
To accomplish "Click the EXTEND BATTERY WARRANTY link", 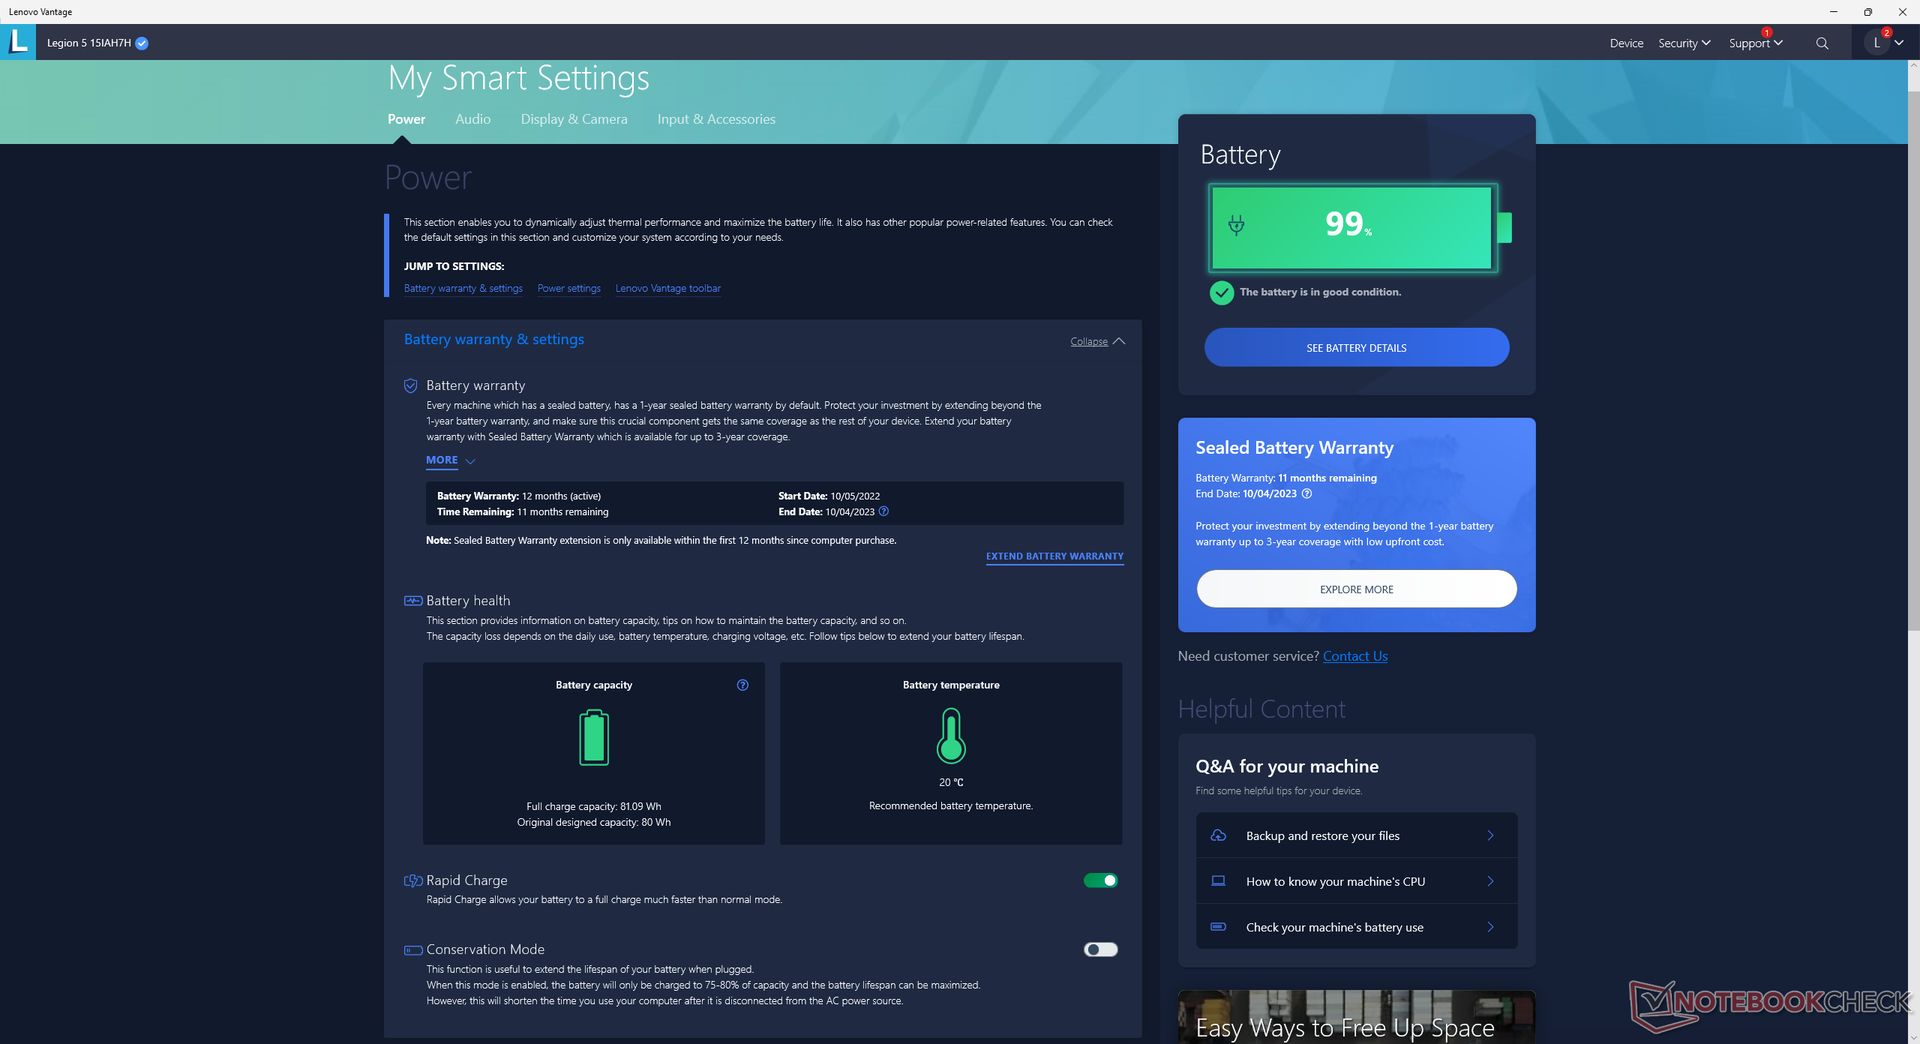I will 1055,557.
